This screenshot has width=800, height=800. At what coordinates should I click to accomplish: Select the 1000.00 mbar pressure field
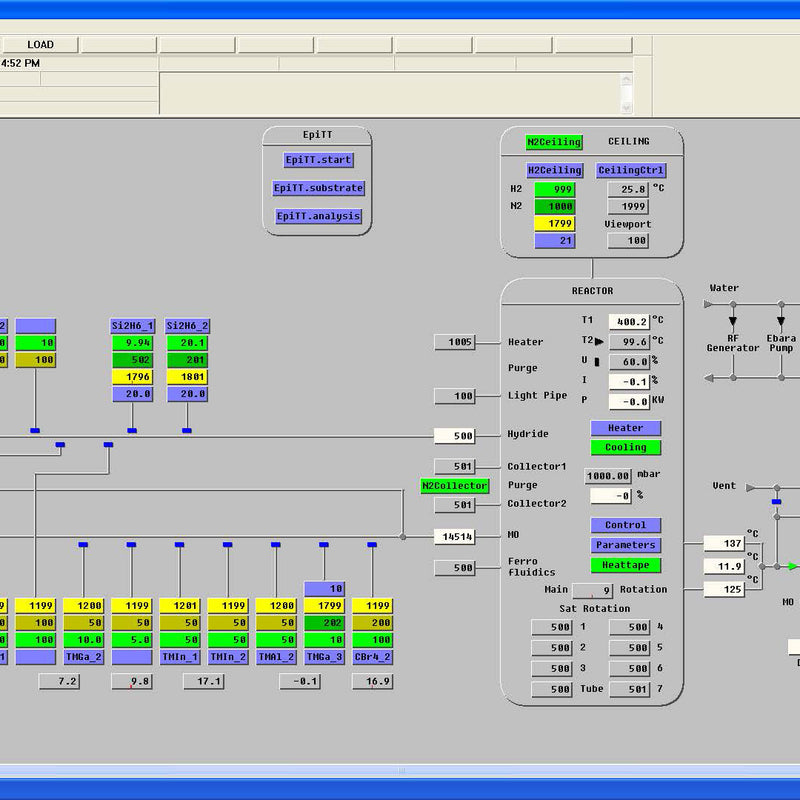click(608, 476)
